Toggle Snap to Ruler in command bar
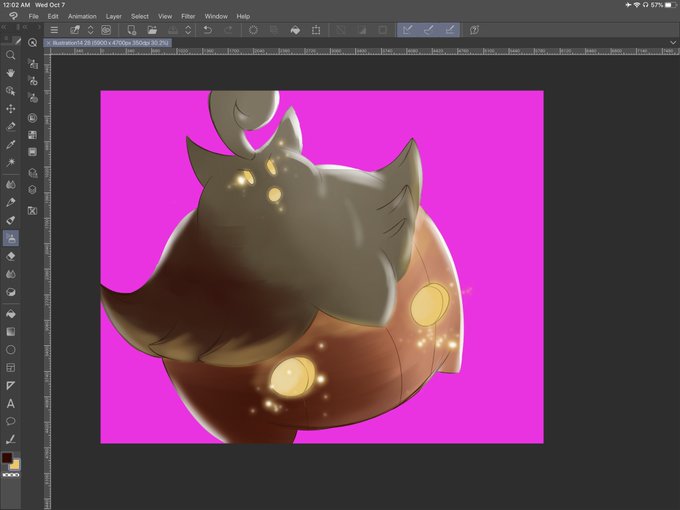680x510 pixels. (407, 30)
